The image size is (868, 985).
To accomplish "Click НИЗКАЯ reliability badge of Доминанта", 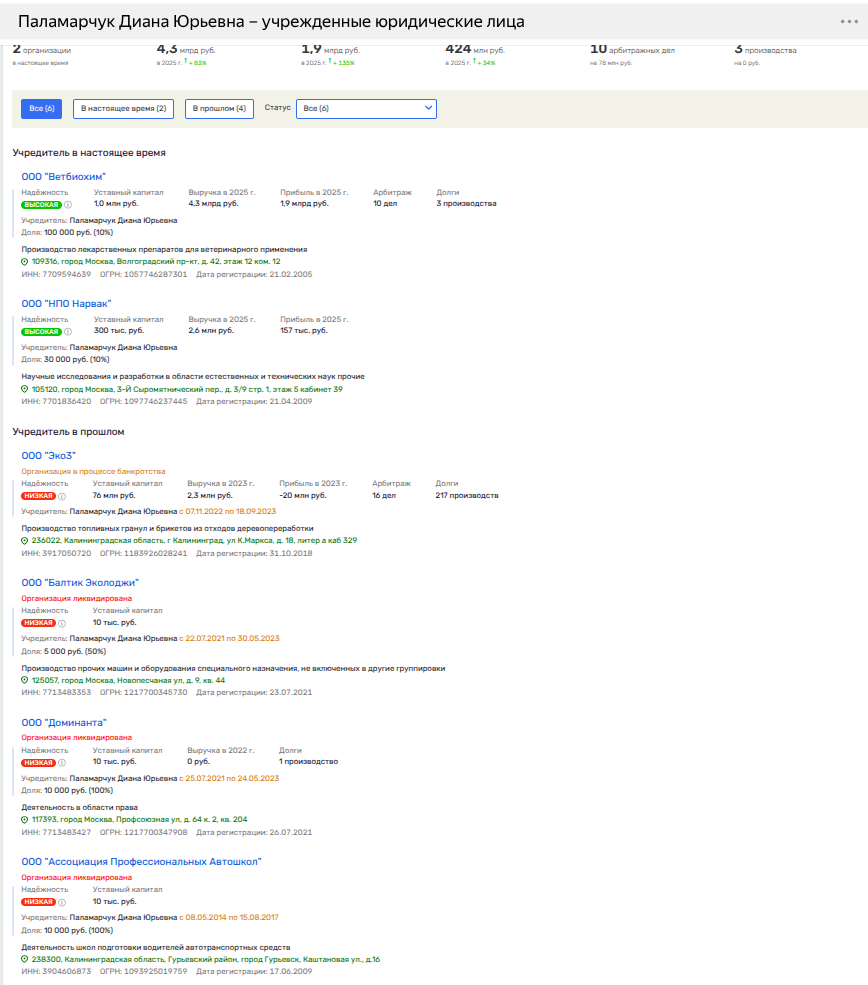I will (38, 763).
